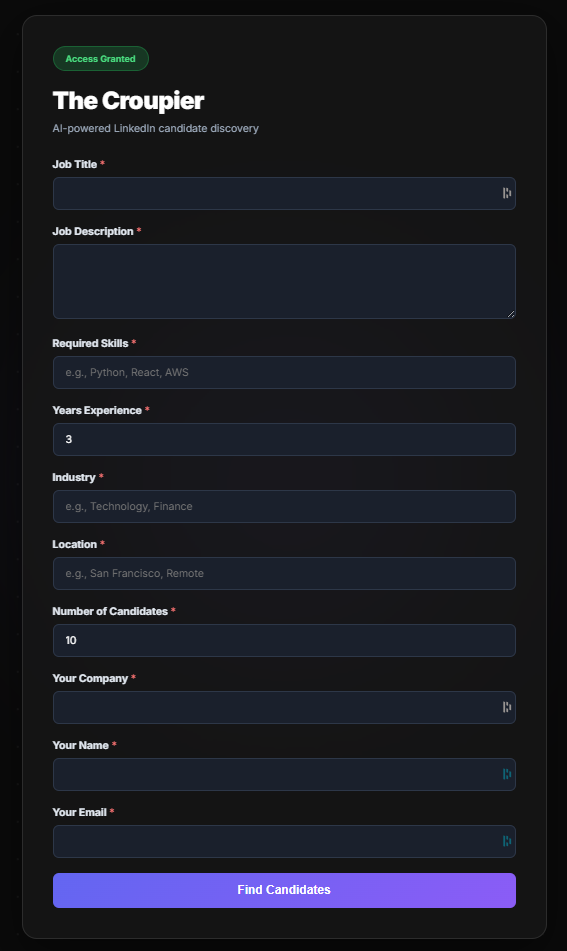Screen dimensions: 567x951
Task: Select the Years Experience number field
Action: click(x=284, y=439)
